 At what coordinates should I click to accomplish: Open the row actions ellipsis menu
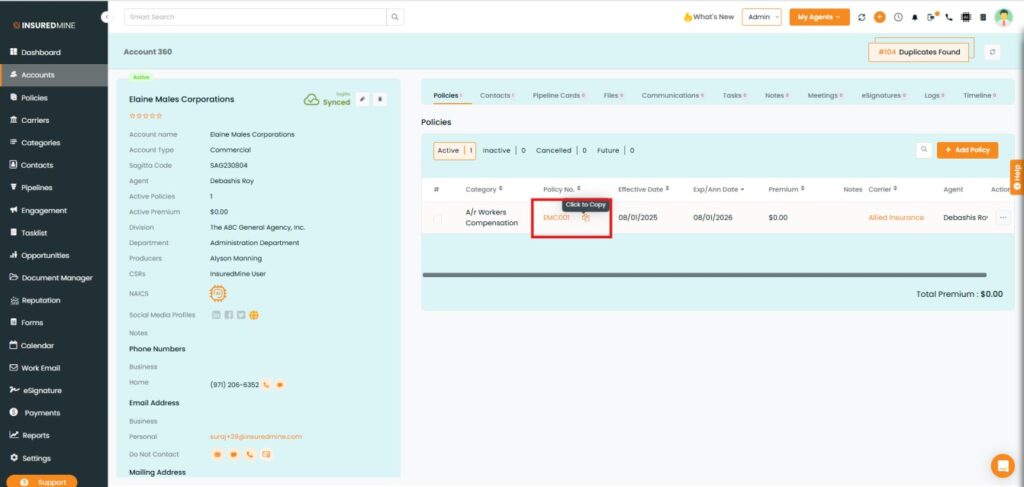pos(1002,217)
